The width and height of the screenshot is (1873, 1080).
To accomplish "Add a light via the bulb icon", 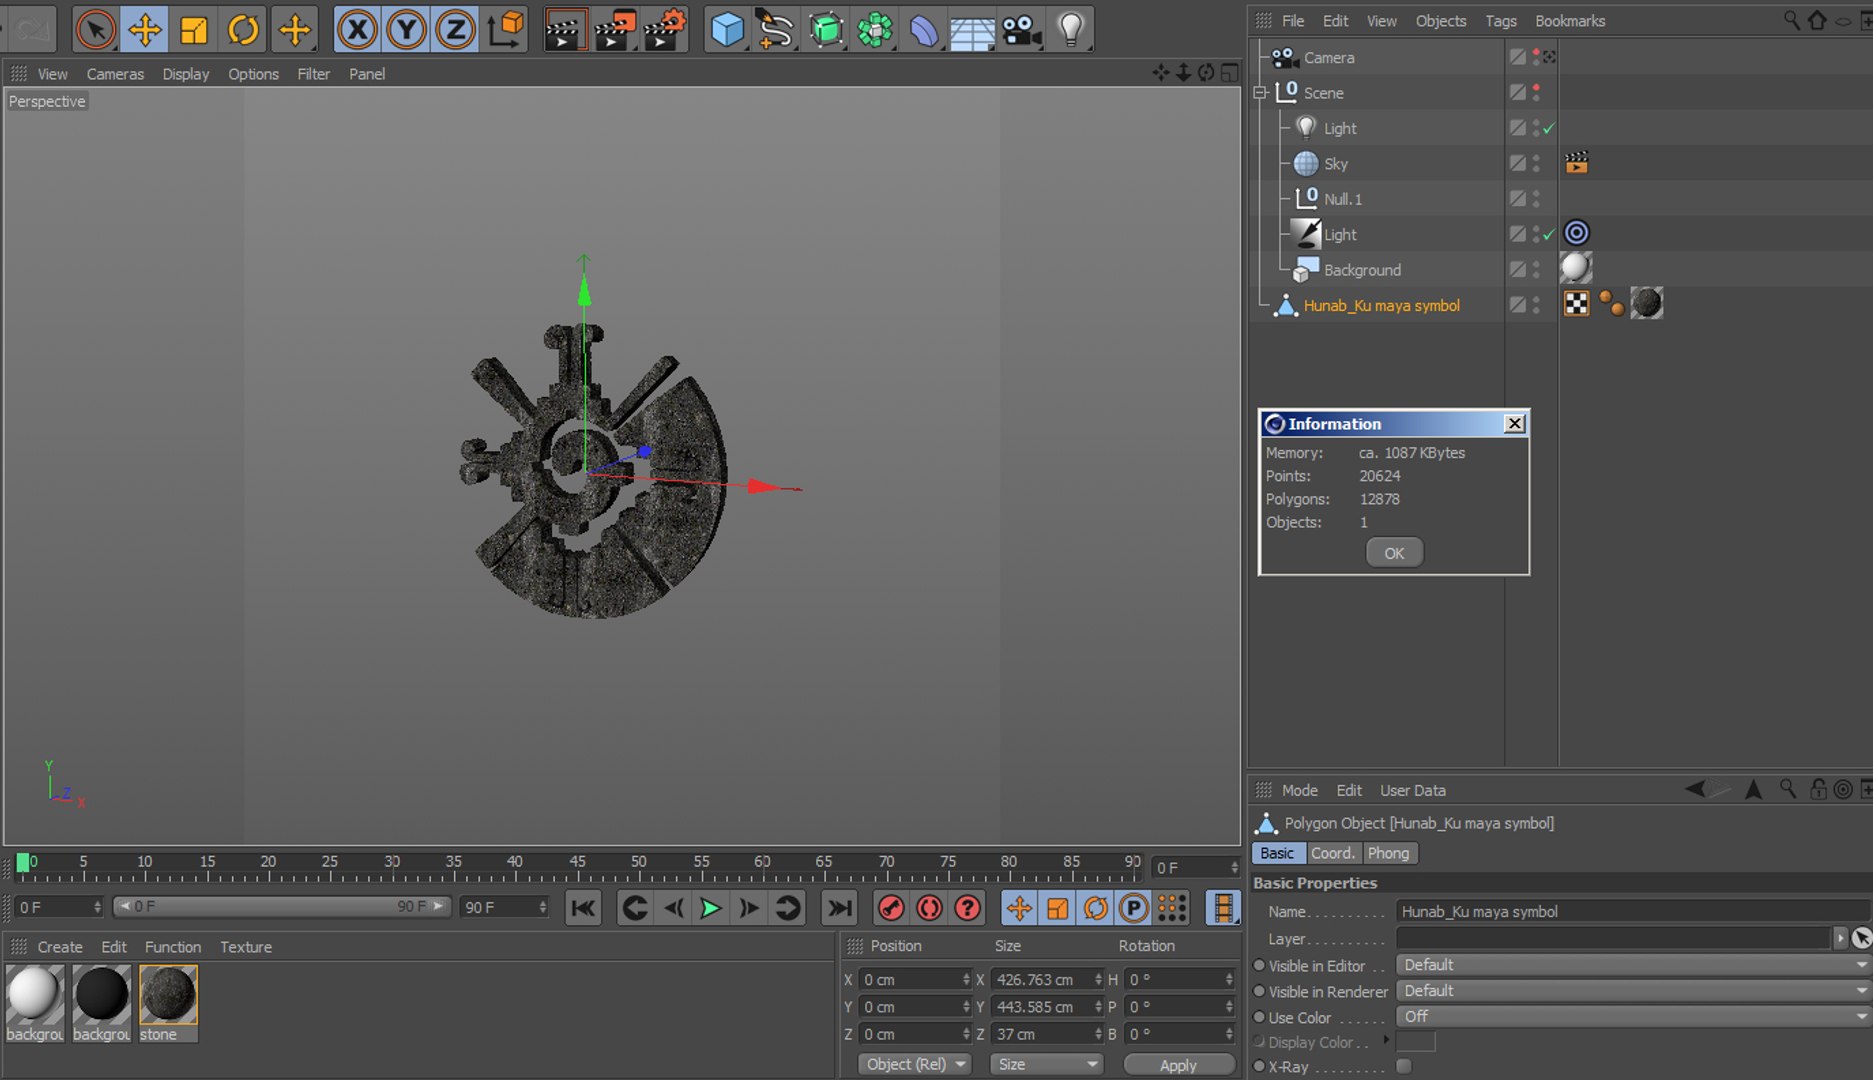I will [x=1070, y=30].
